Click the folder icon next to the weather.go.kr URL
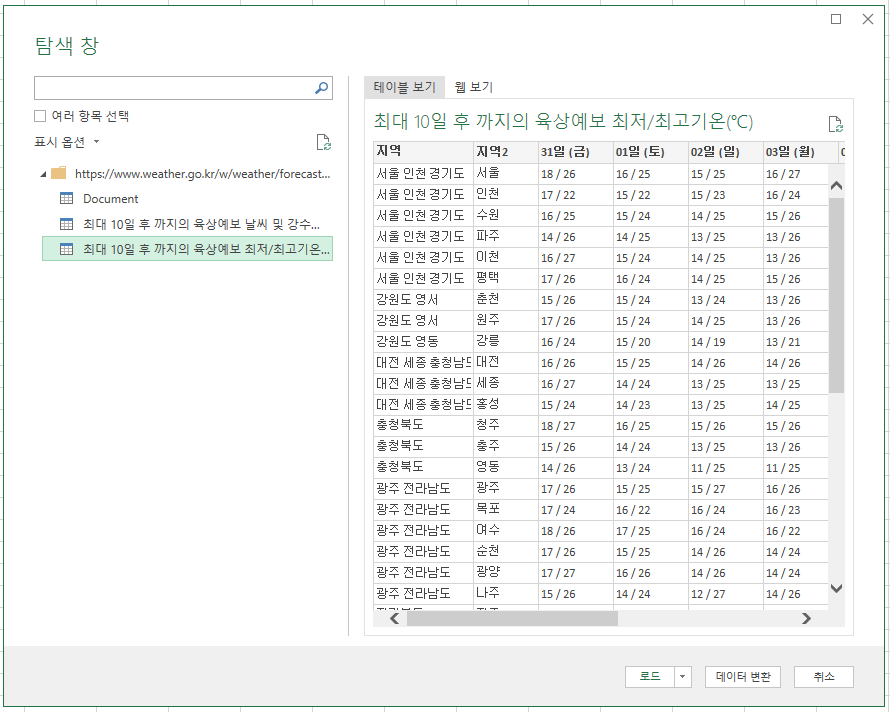 [x=57, y=172]
